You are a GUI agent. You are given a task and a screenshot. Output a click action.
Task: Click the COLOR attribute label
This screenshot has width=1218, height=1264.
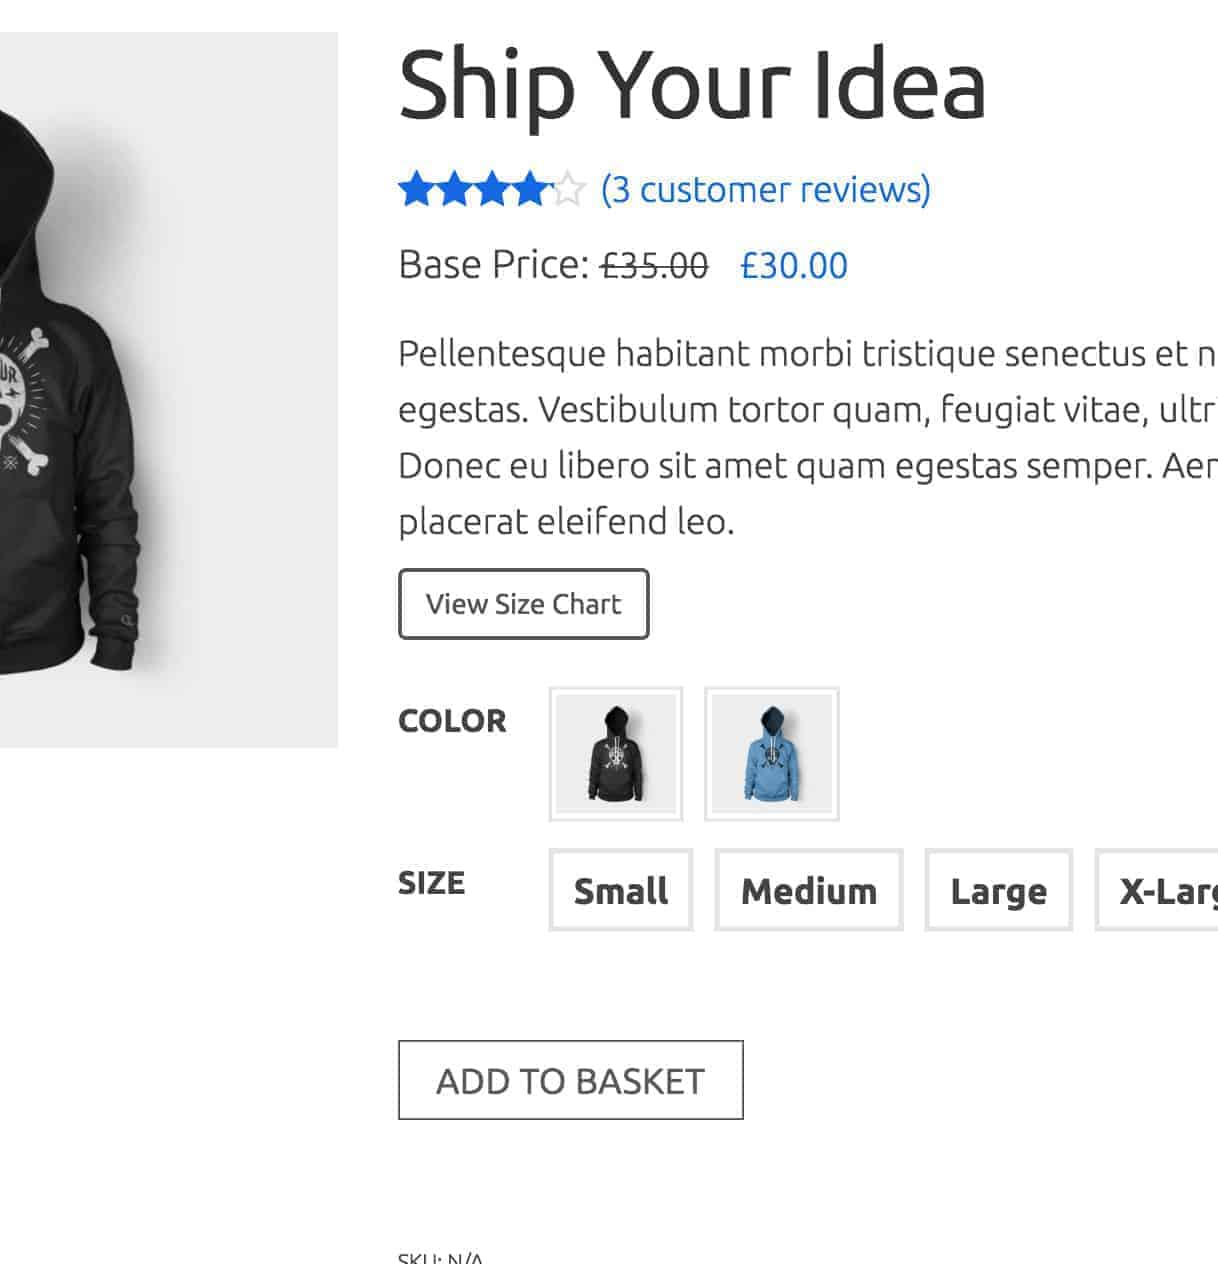452,721
